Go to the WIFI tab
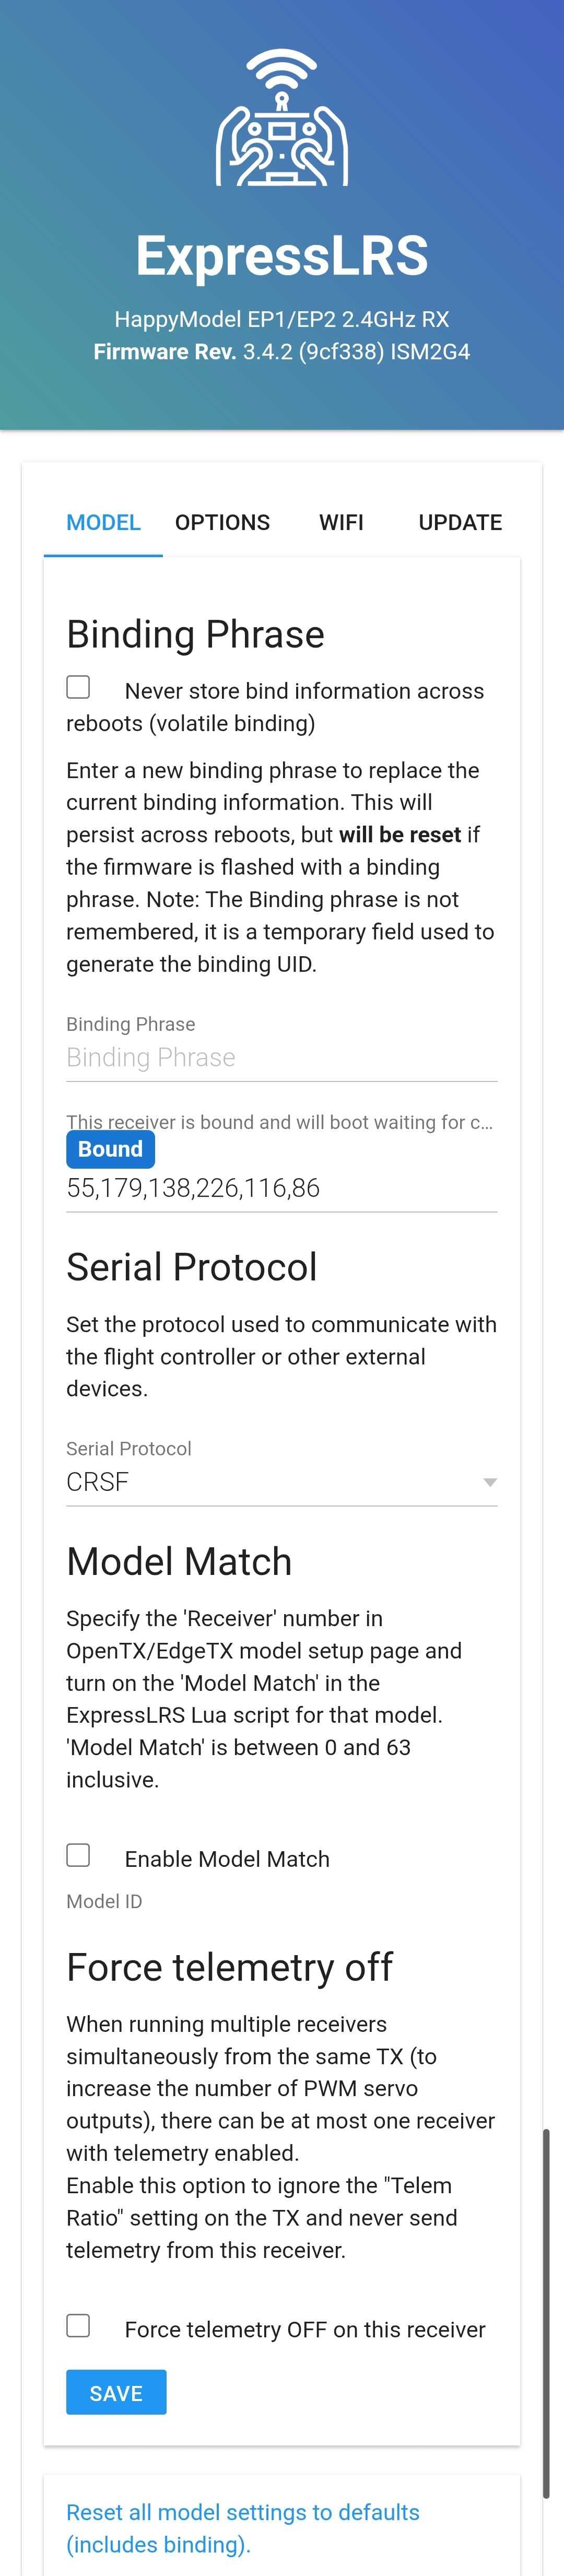Screen dimensions: 564x2576 point(341,522)
